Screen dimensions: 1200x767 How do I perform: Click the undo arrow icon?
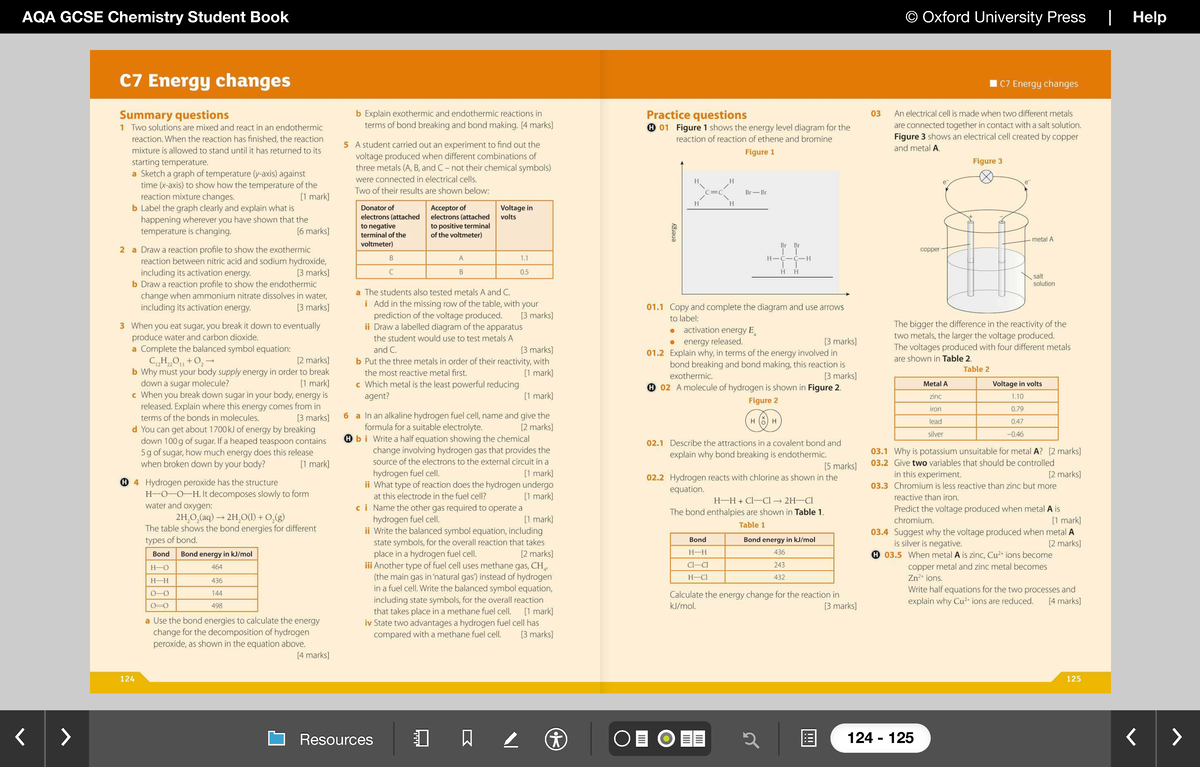click(751, 739)
